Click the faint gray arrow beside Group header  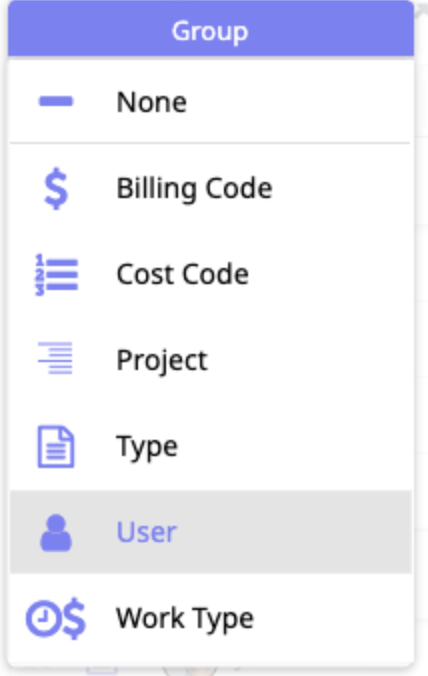(x=420, y=11)
